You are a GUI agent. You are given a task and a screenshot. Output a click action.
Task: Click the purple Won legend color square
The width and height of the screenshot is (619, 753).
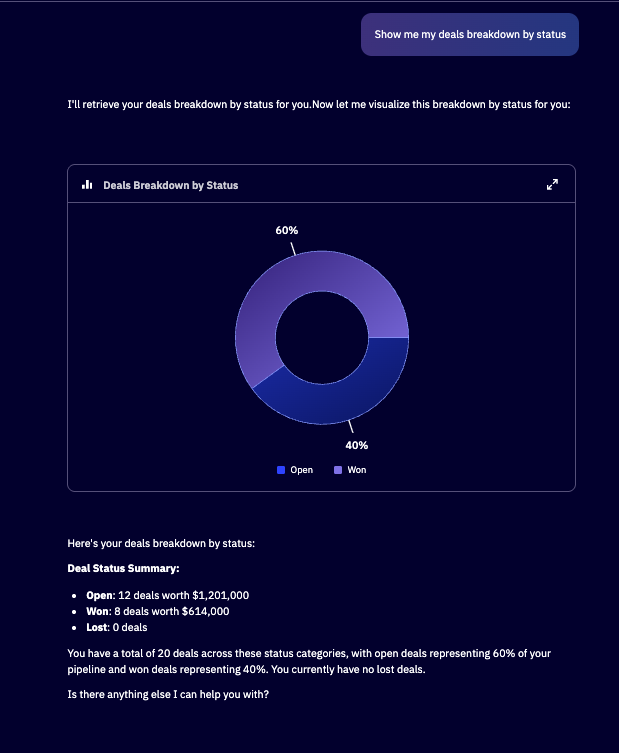point(338,470)
